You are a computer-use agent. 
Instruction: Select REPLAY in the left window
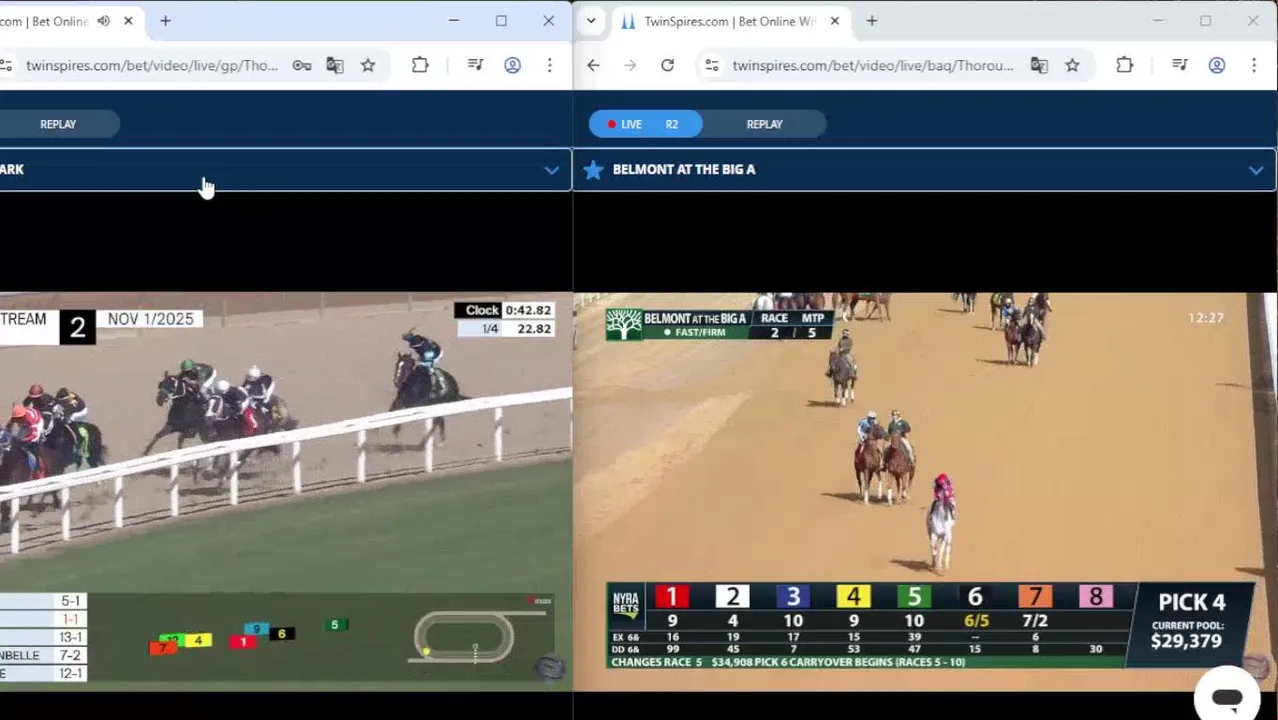pos(58,124)
